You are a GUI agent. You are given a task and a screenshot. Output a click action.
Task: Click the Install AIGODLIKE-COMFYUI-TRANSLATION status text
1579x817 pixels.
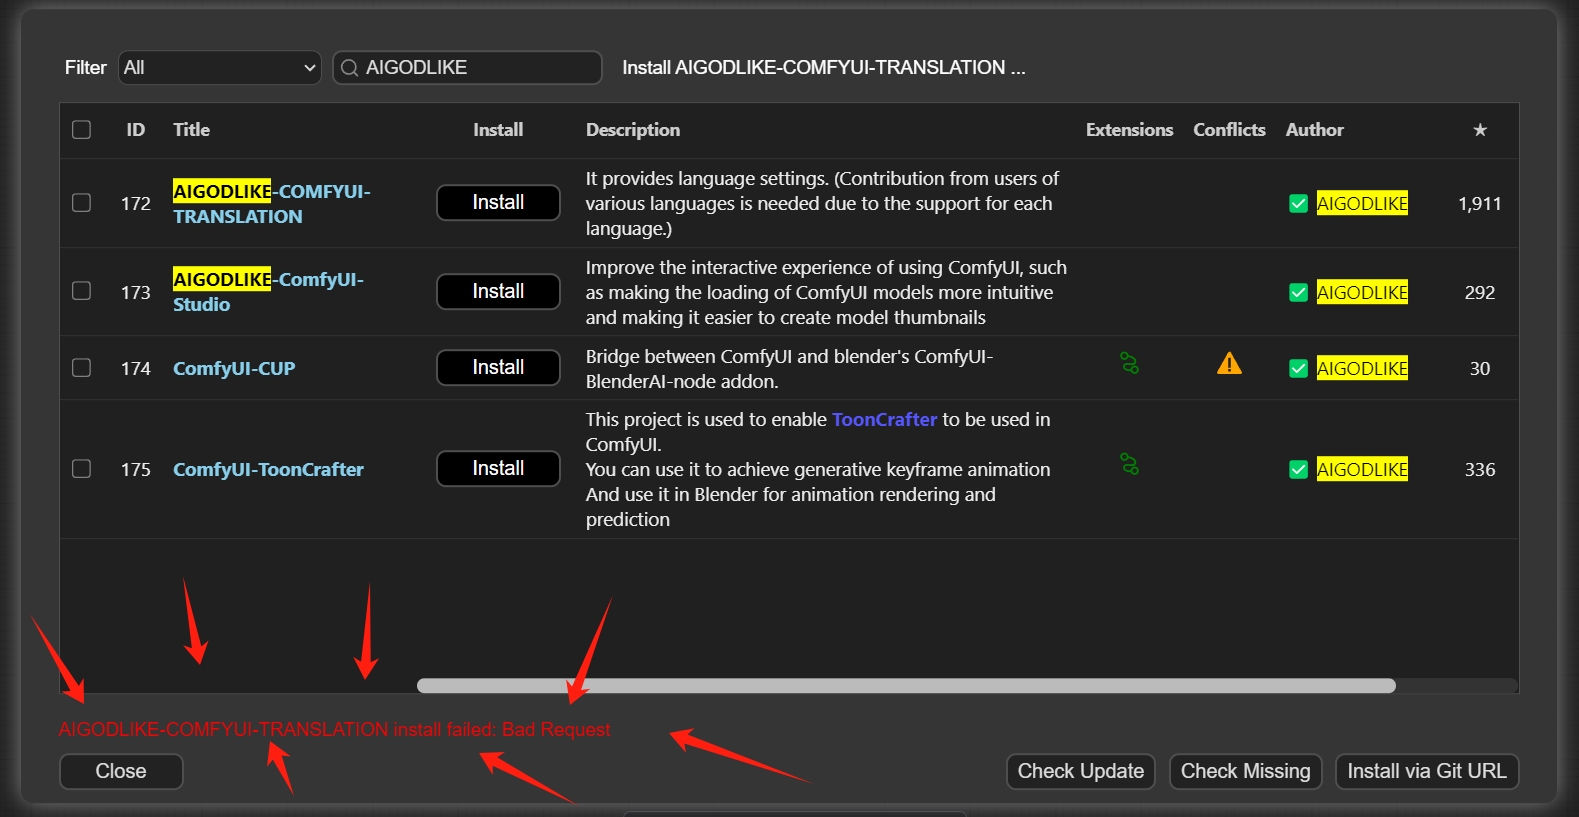click(824, 68)
